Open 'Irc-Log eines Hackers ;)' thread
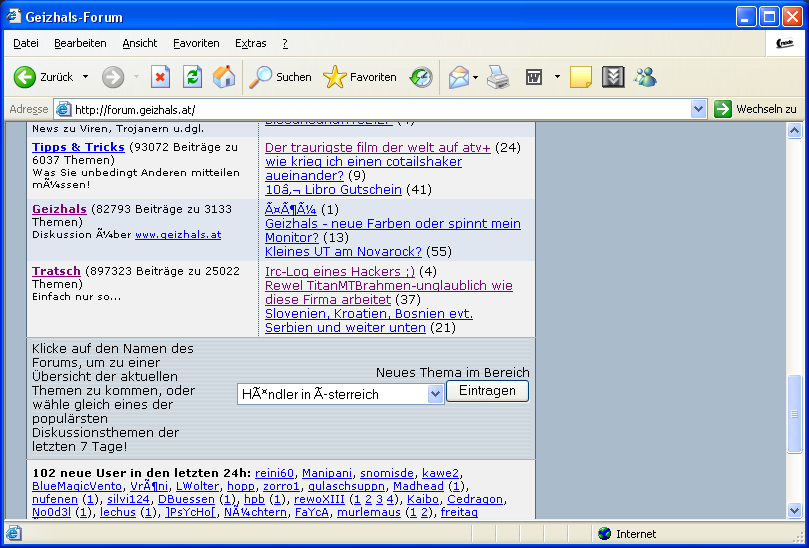This screenshot has height=548, width=809. 340,271
